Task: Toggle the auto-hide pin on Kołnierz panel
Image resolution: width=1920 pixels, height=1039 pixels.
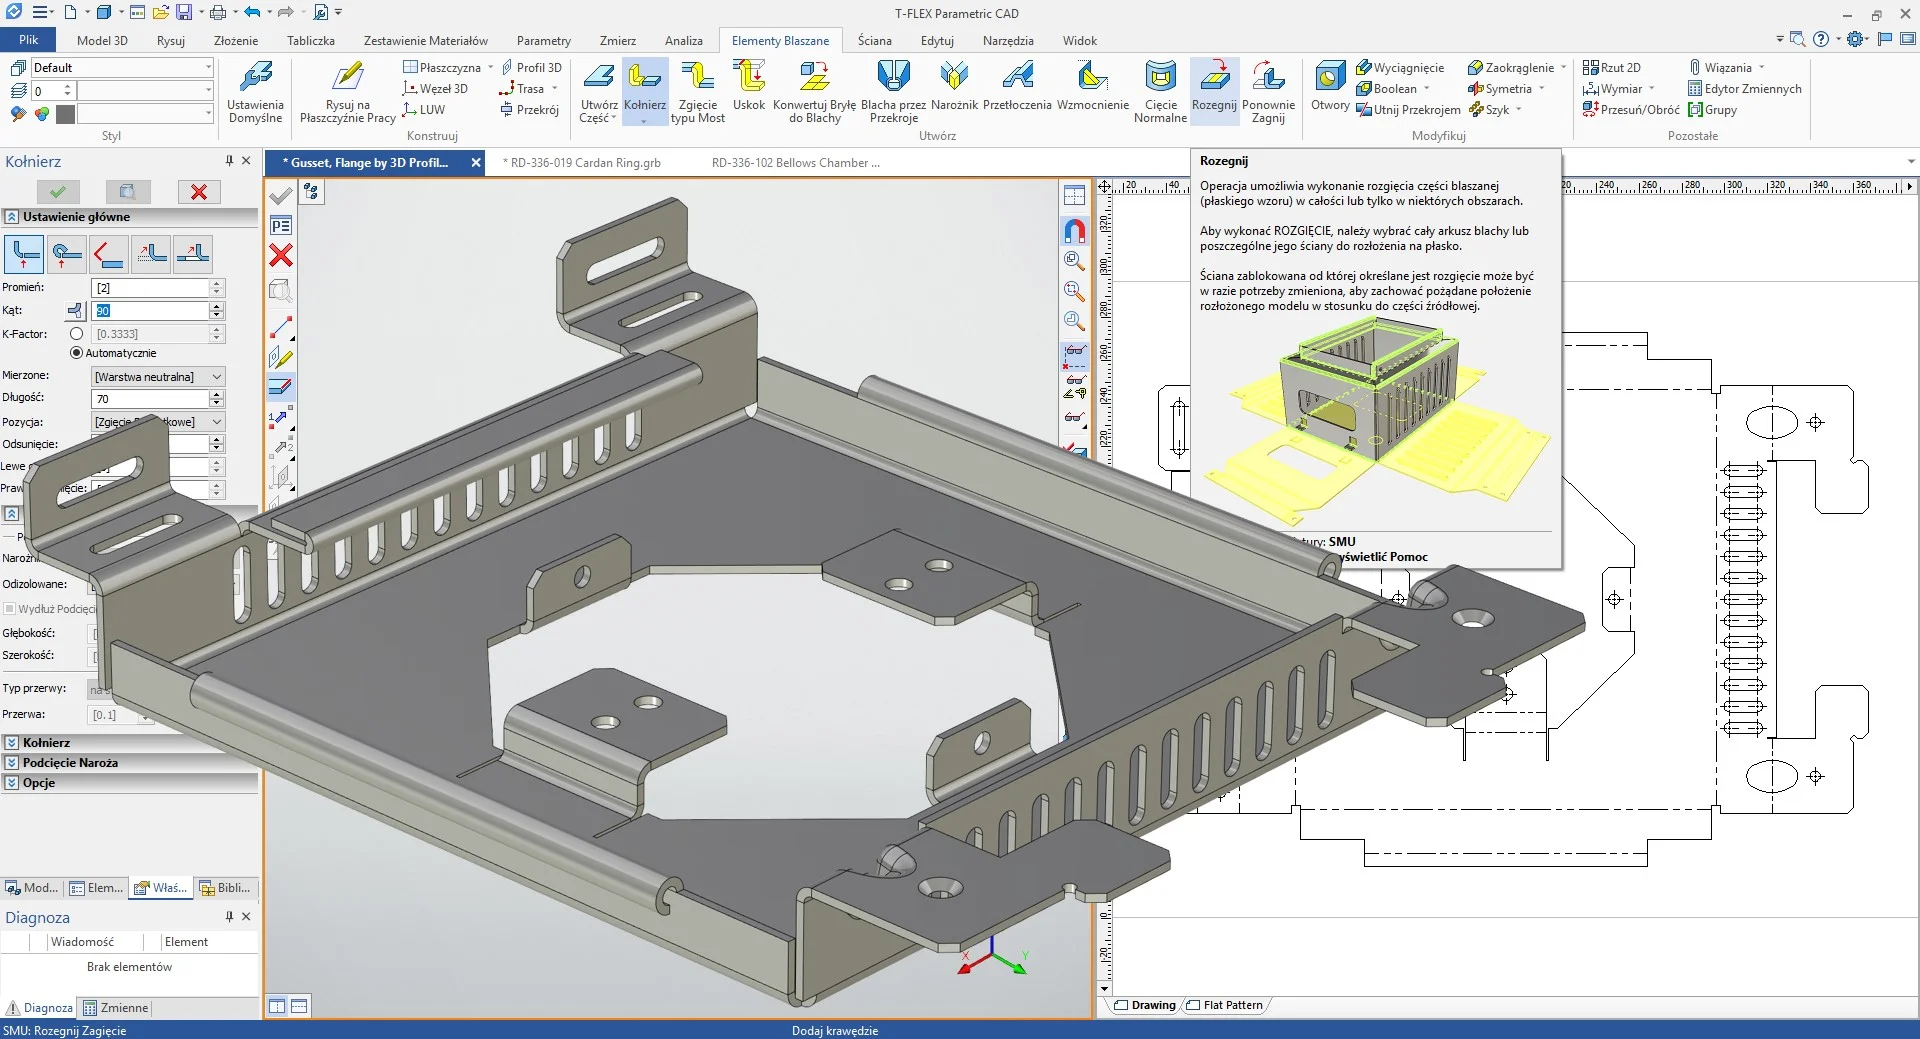Action: [x=229, y=160]
